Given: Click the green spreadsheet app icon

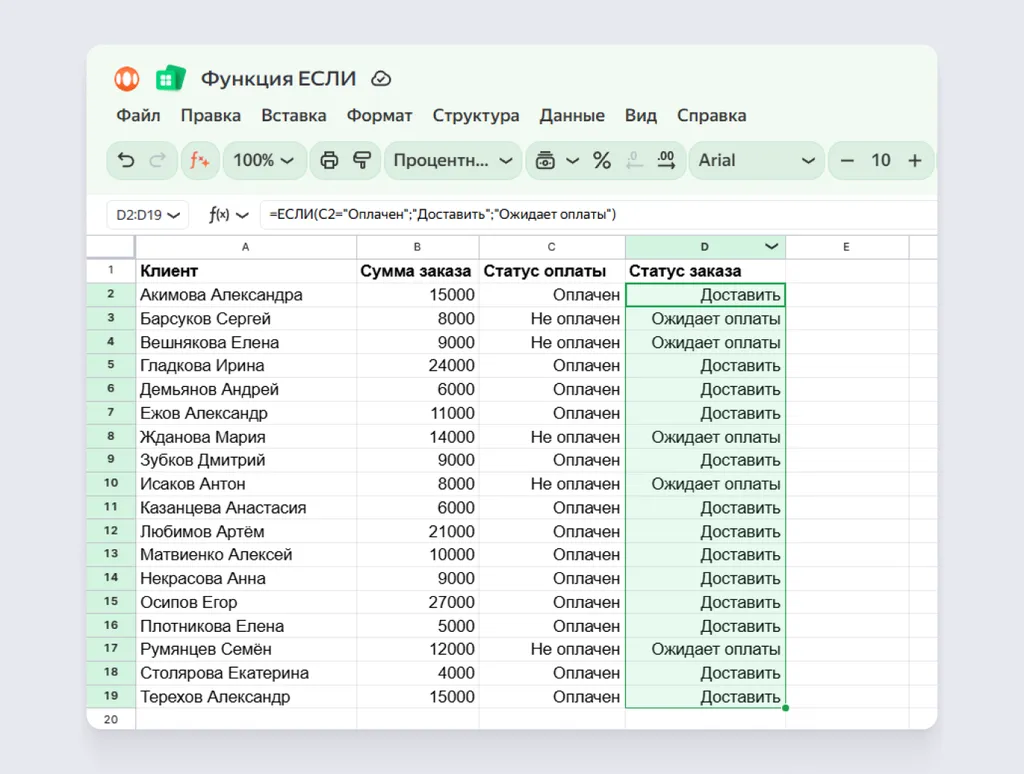Looking at the screenshot, I should (170, 78).
